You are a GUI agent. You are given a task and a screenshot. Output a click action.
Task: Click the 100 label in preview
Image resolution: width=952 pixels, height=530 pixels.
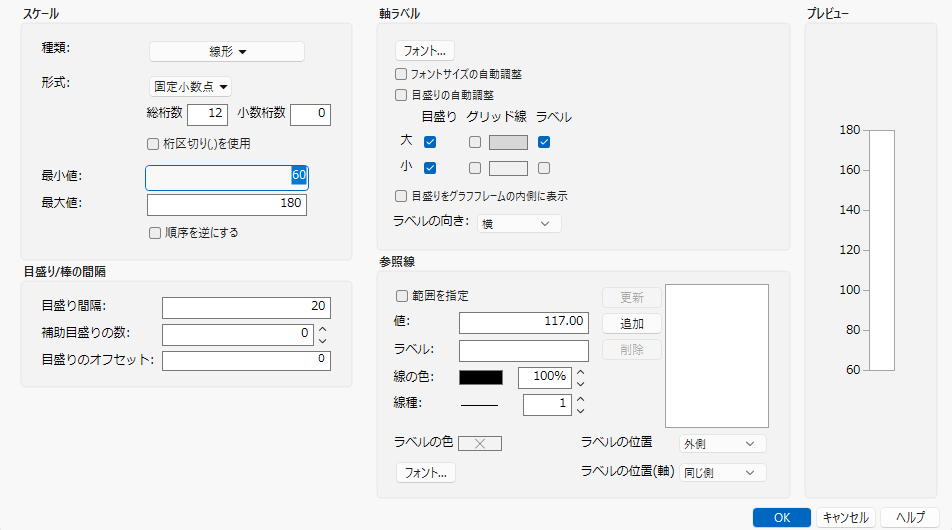point(849,290)
